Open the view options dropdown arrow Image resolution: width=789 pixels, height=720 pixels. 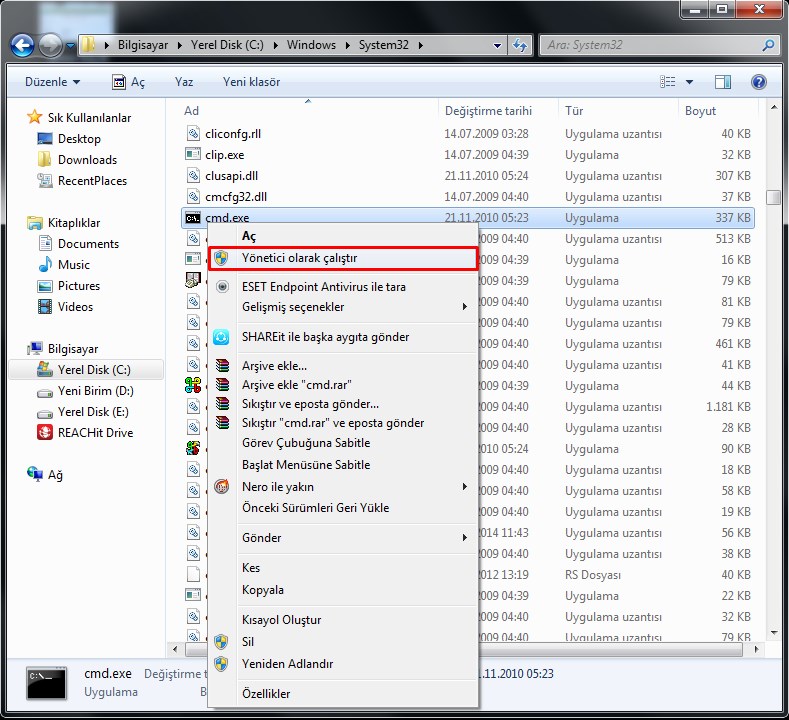pos(690,82)
